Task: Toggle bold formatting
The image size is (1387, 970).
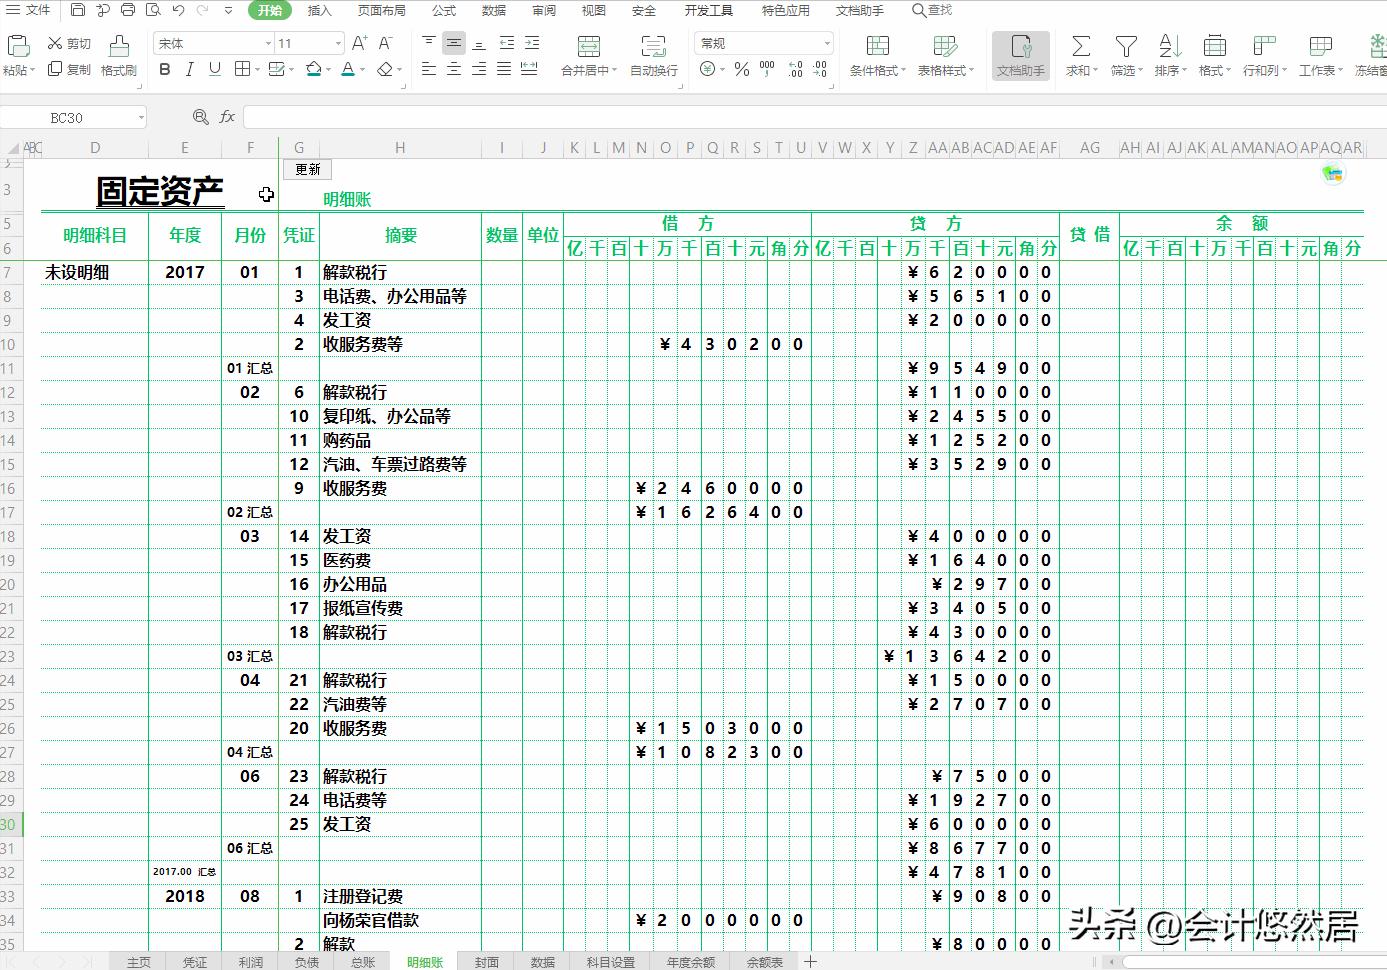Action: click(x=164, y=71)
